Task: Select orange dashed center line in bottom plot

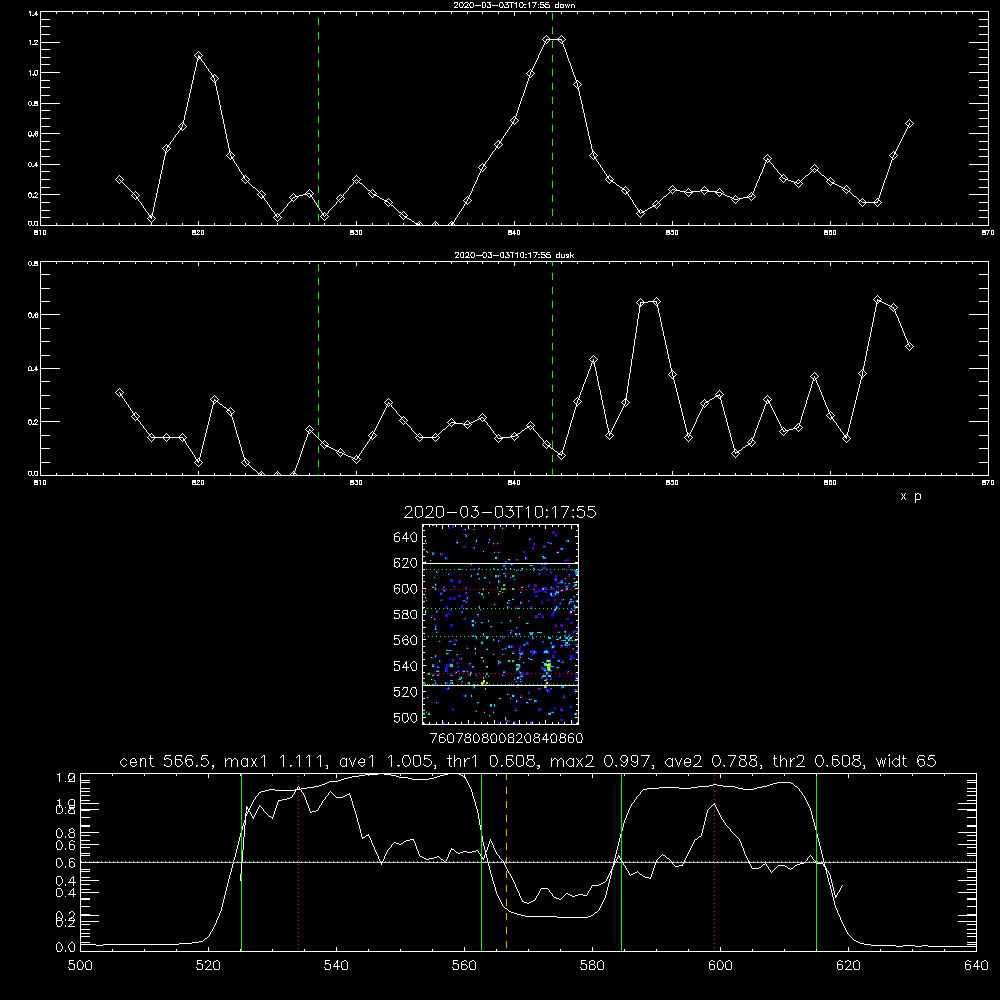Action: pos(506,861)
